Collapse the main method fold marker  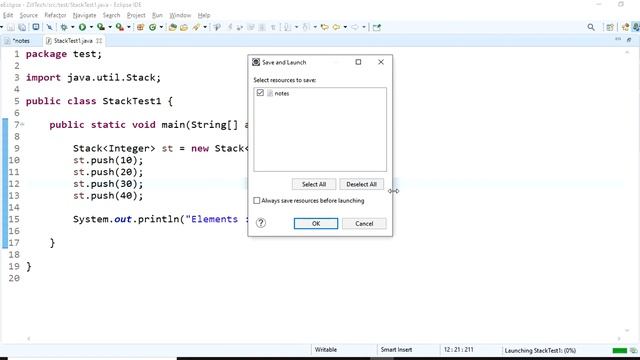pos(22,124)
